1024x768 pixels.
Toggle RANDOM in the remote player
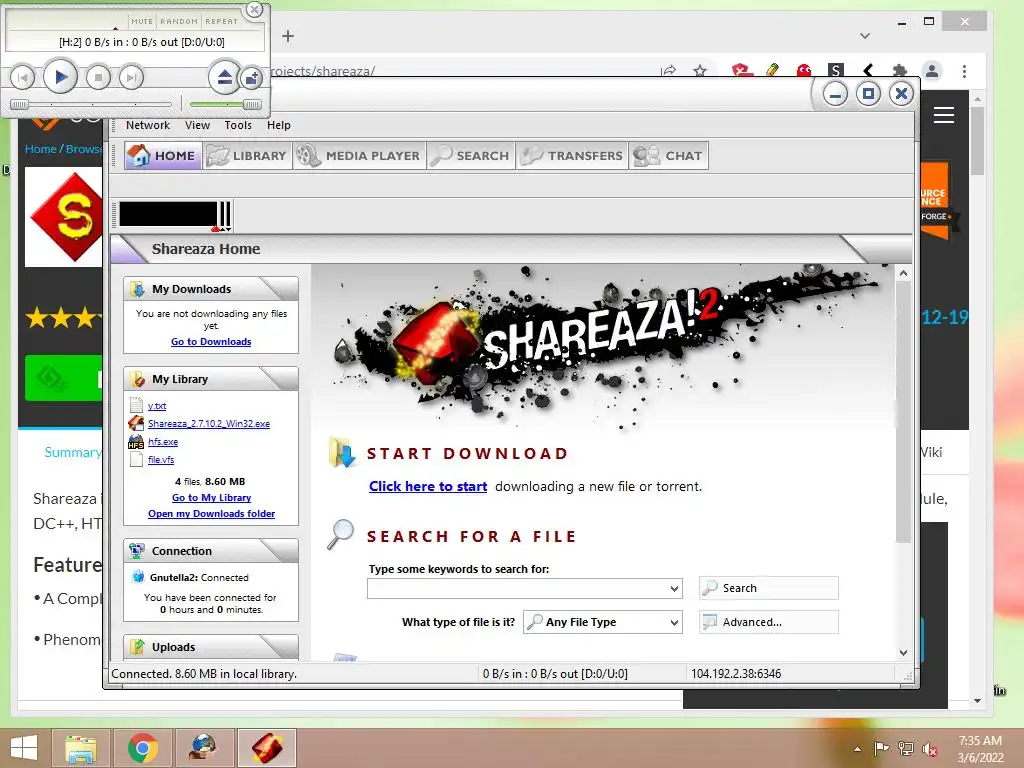[179, 21]
